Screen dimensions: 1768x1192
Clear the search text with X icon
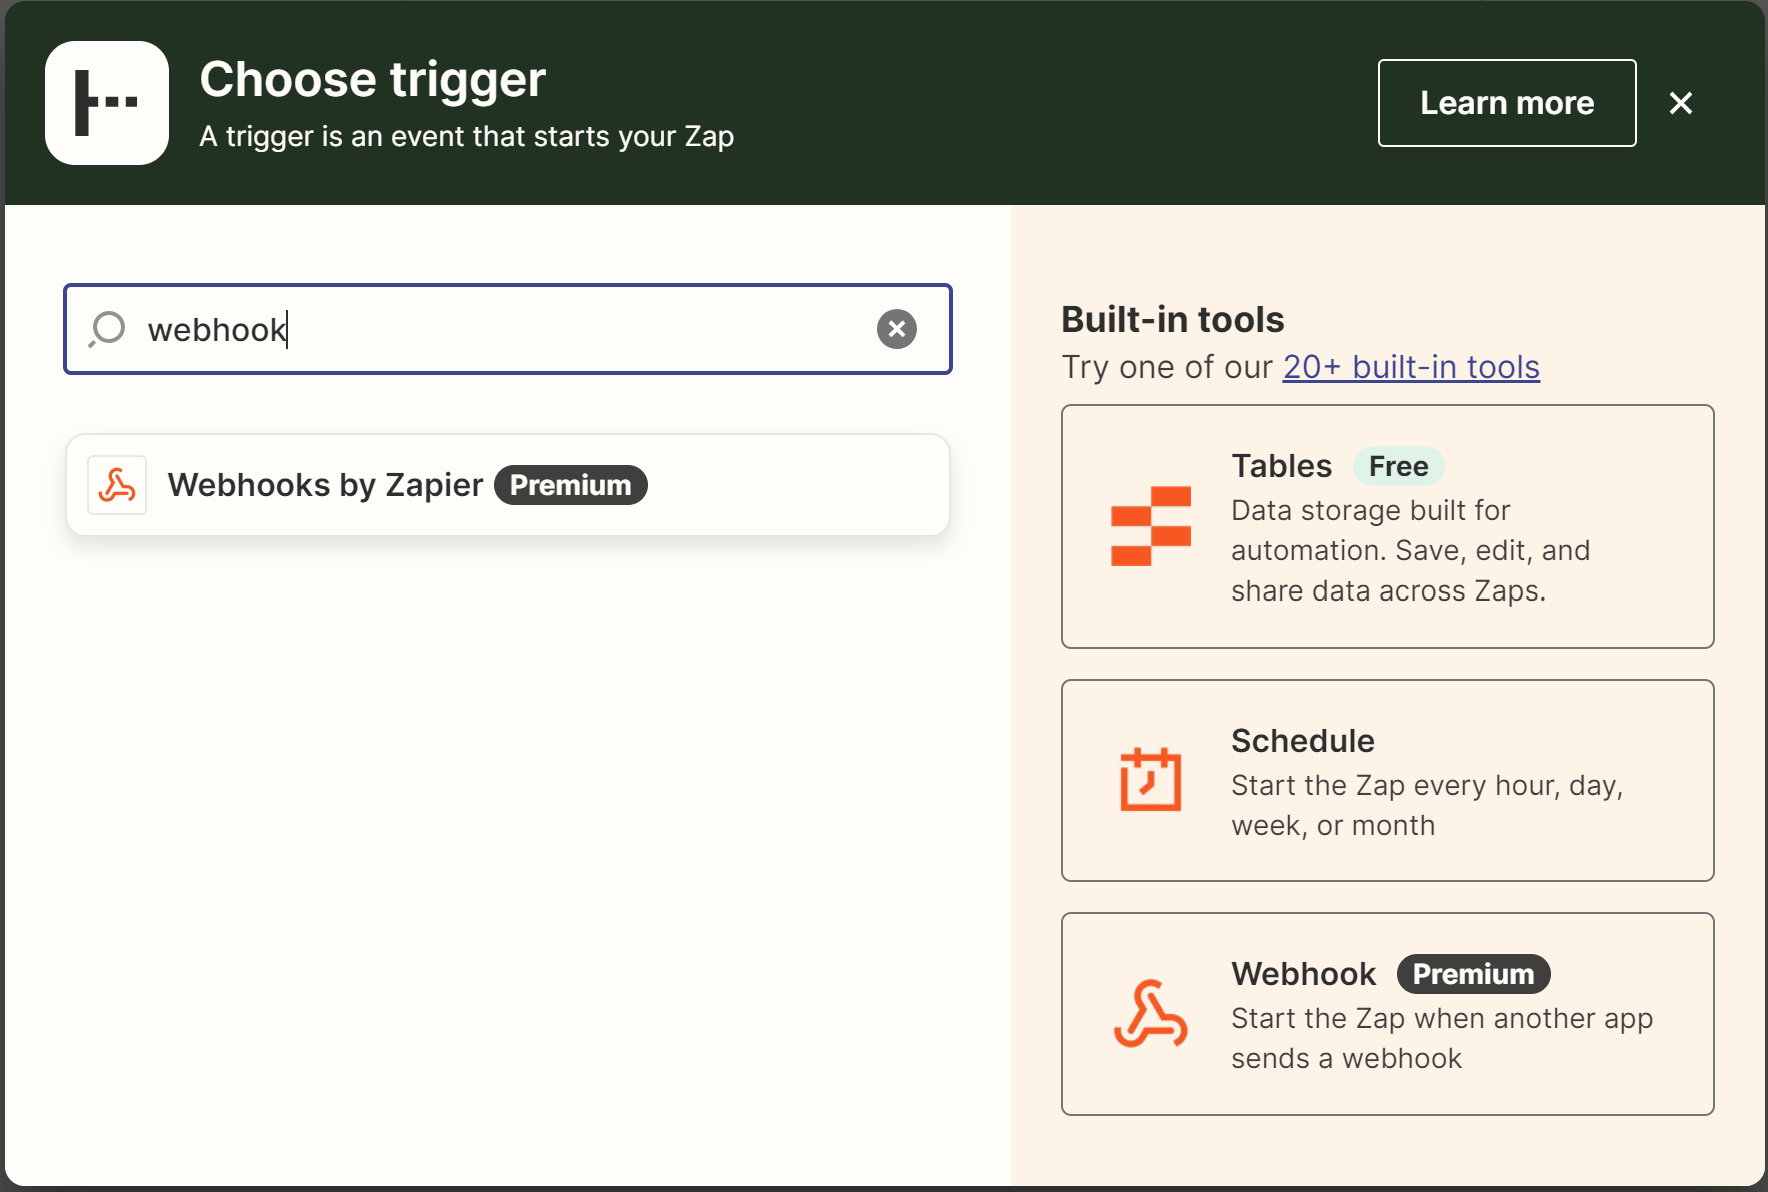click(897, 329)
